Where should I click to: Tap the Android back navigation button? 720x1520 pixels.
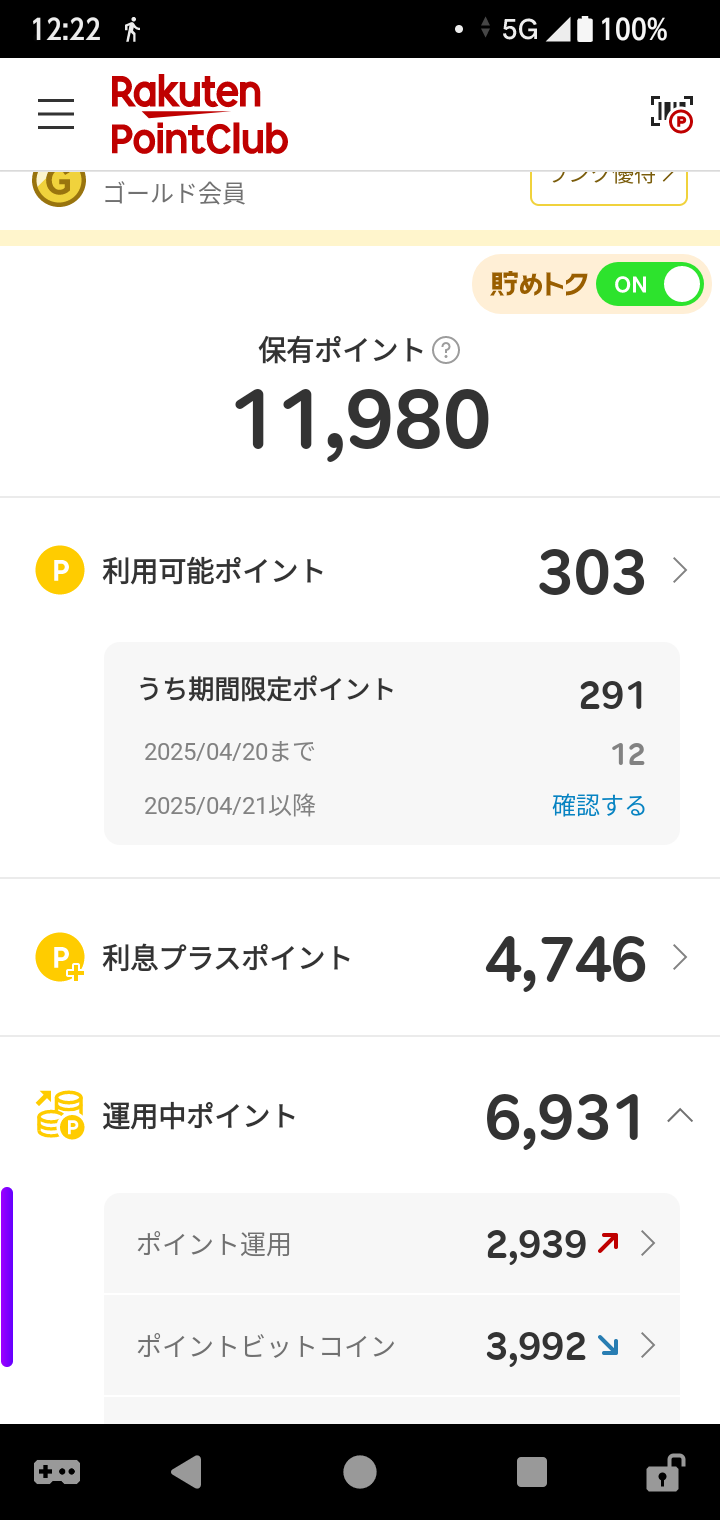tap(187, 1472)
